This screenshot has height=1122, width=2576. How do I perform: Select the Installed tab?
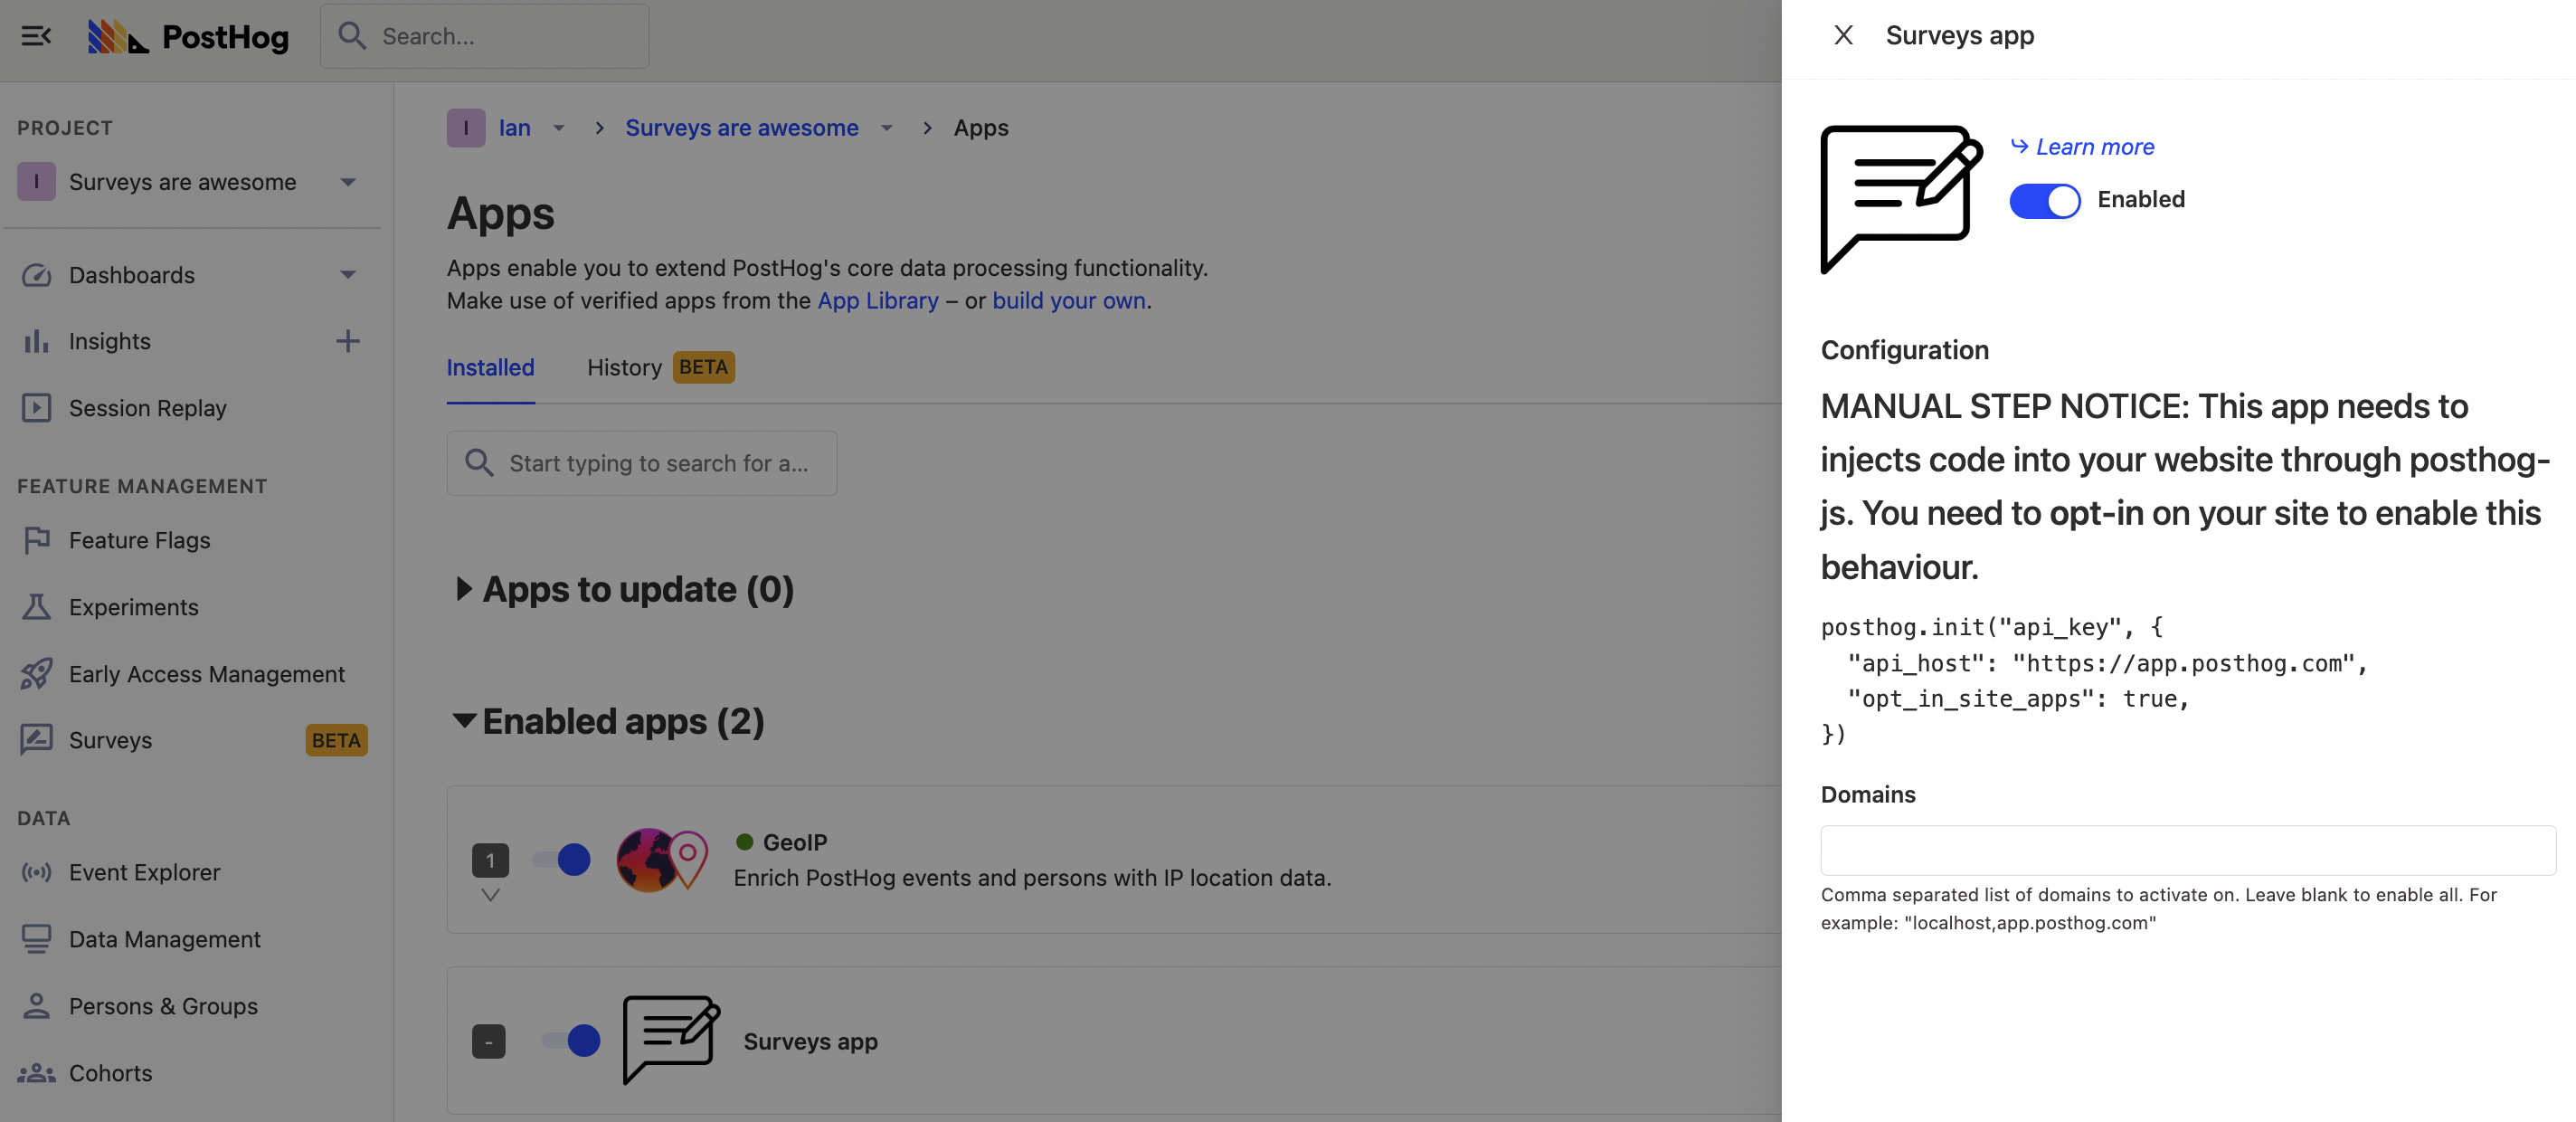tap(490, 368)
